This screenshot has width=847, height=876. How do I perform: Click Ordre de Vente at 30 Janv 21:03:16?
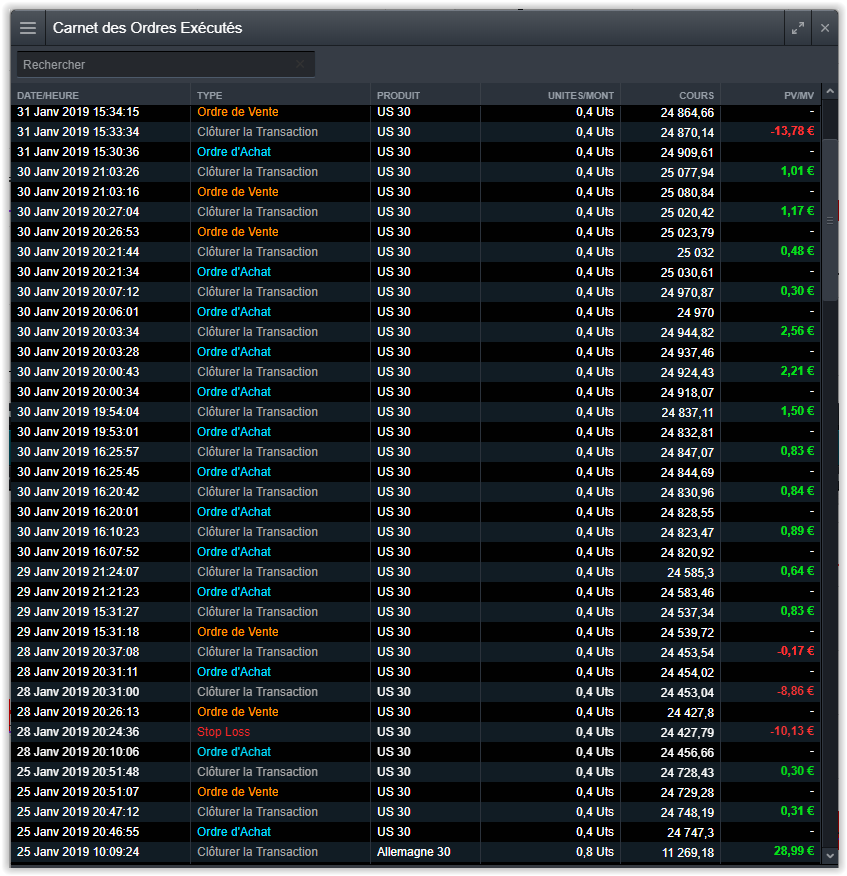tap(237, 192)
